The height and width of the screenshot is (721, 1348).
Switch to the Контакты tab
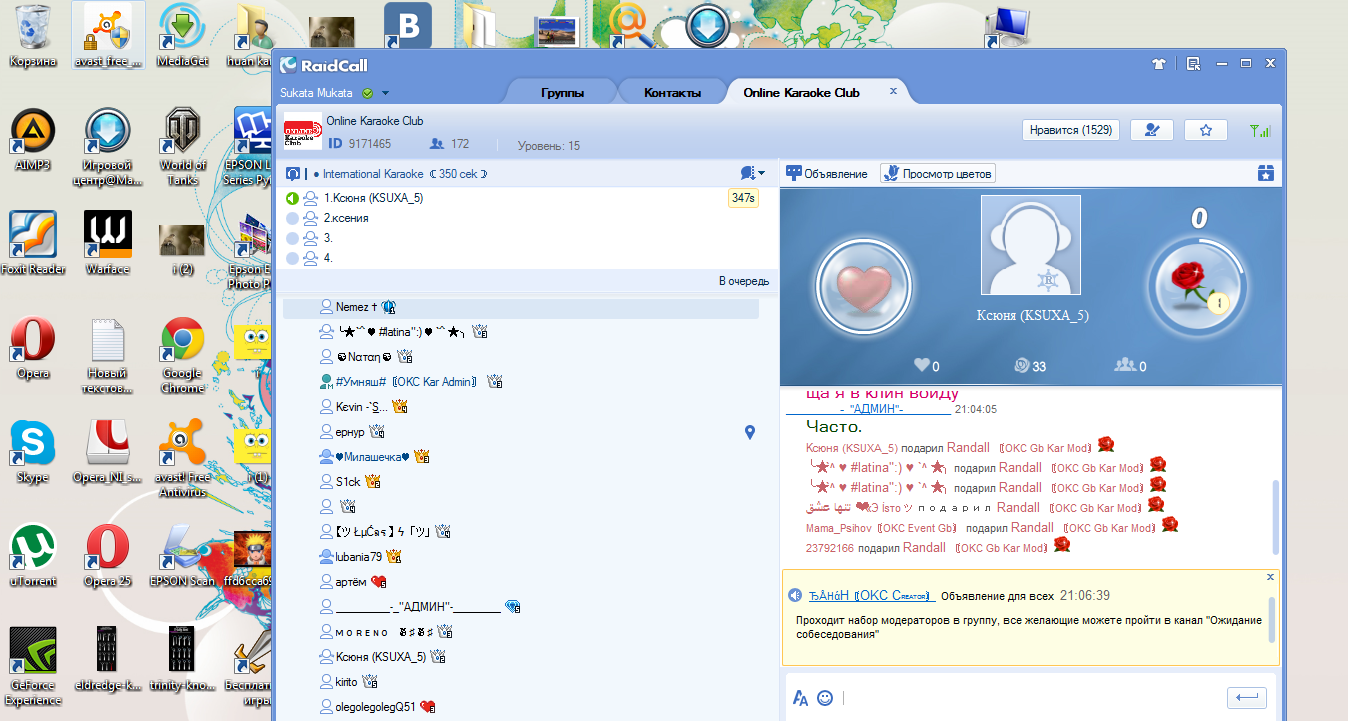click(x=672, y=93)
